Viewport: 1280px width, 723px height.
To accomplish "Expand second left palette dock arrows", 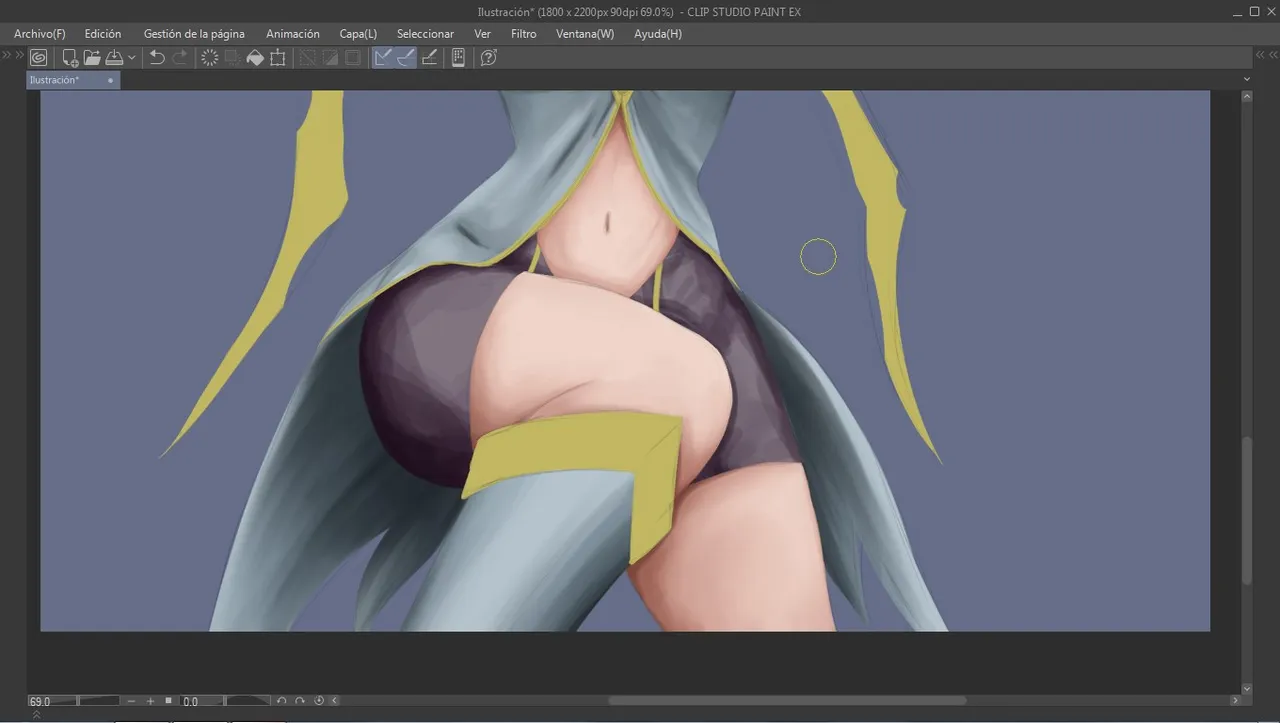I will 19,55.
